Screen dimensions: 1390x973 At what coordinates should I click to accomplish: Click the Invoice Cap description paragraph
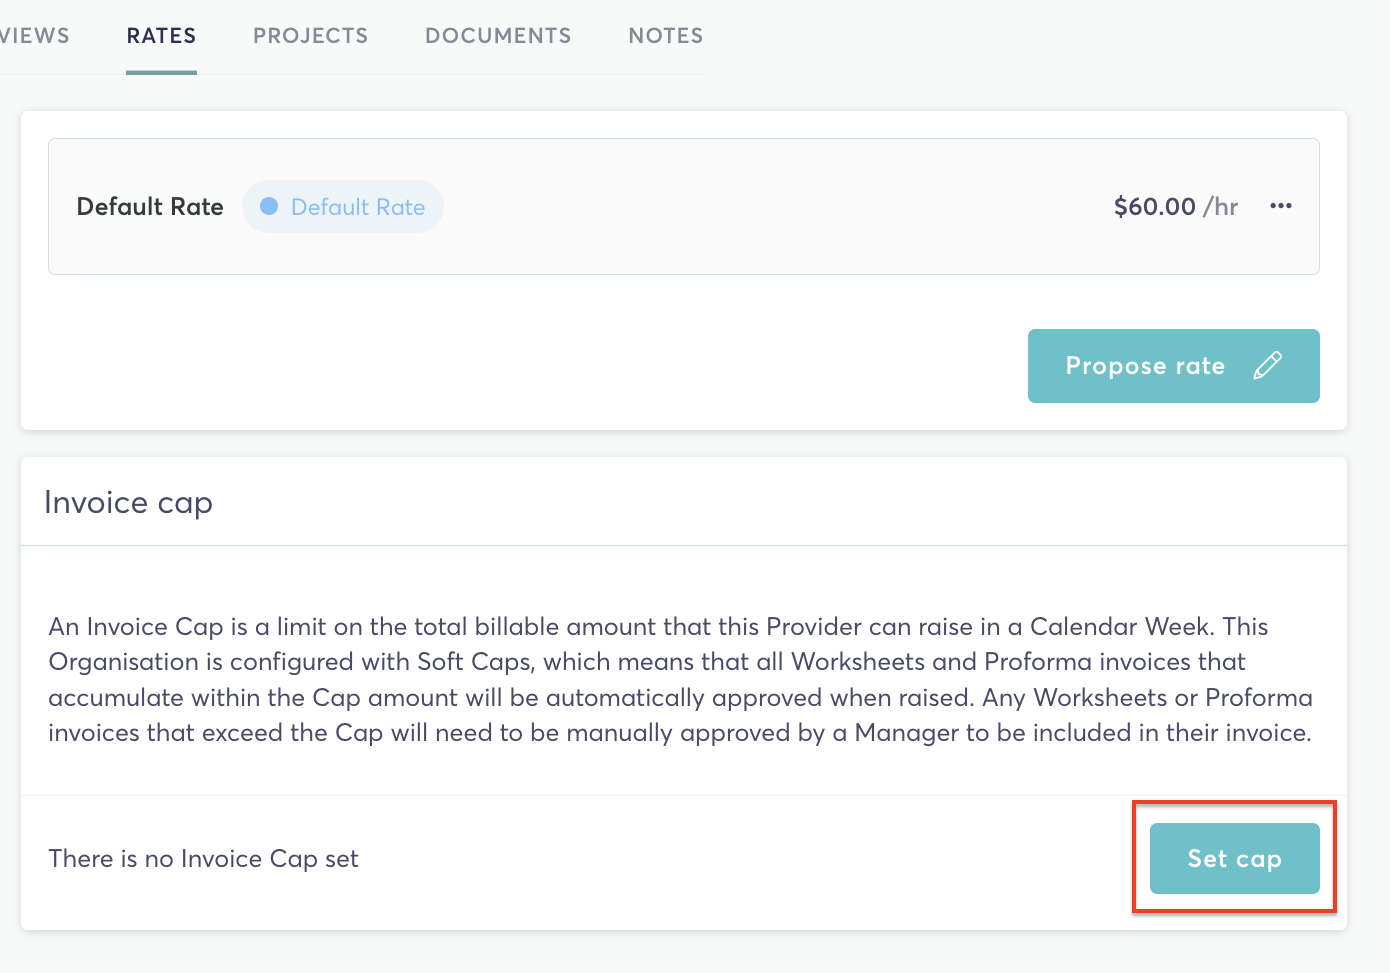(x=680, y=680)
